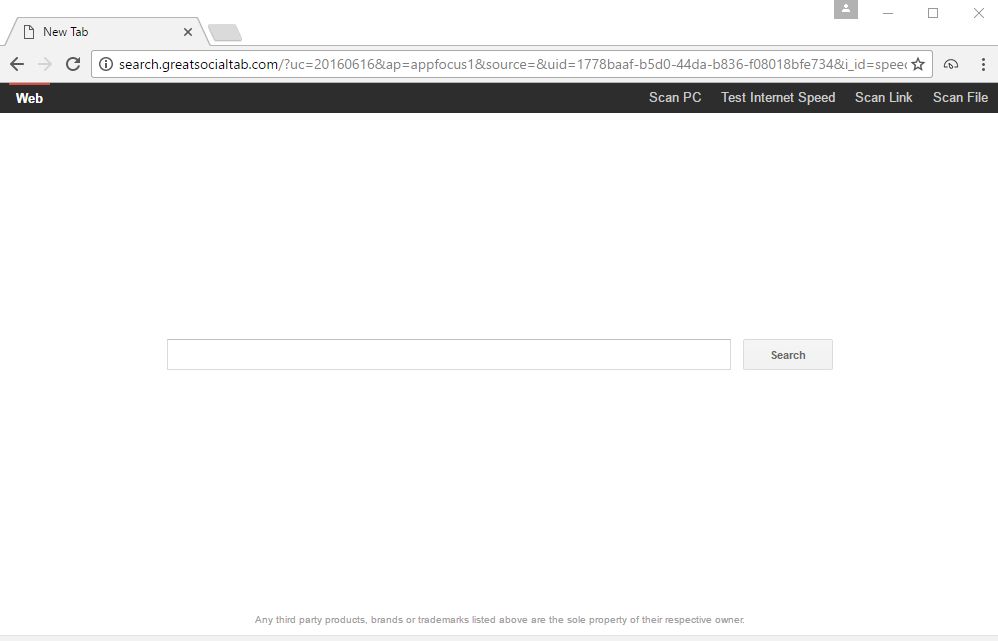Reload the current page
This screenshot has height=641, width=998.
coord(72,63)
